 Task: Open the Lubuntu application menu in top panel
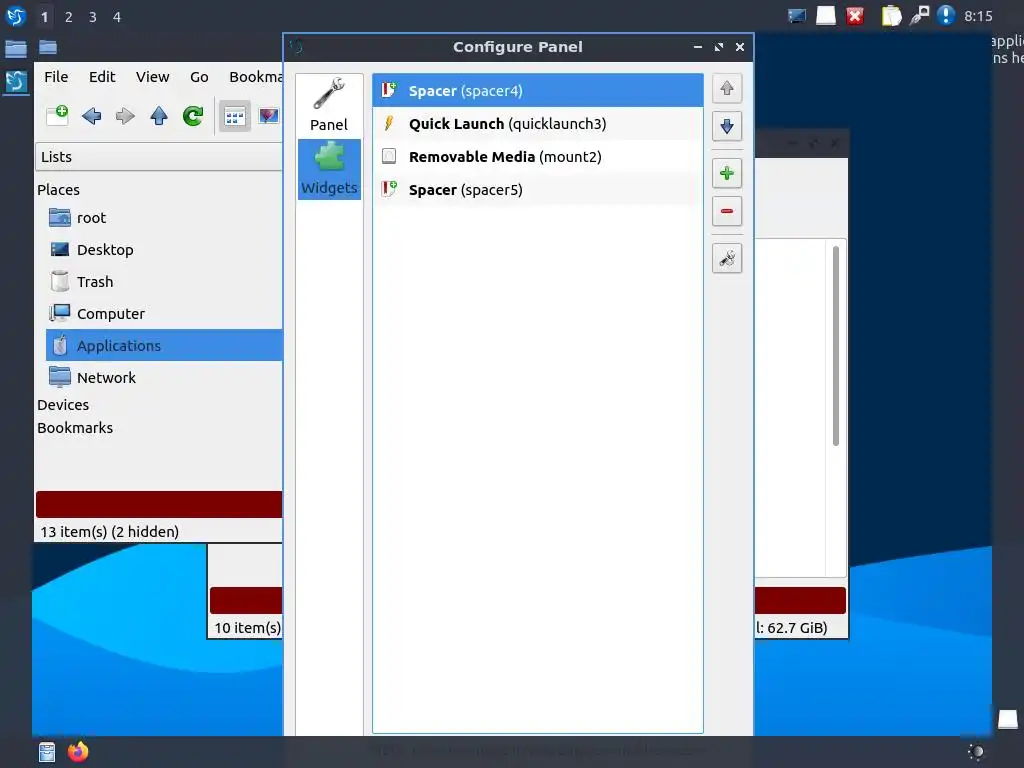tap(16, 16)
